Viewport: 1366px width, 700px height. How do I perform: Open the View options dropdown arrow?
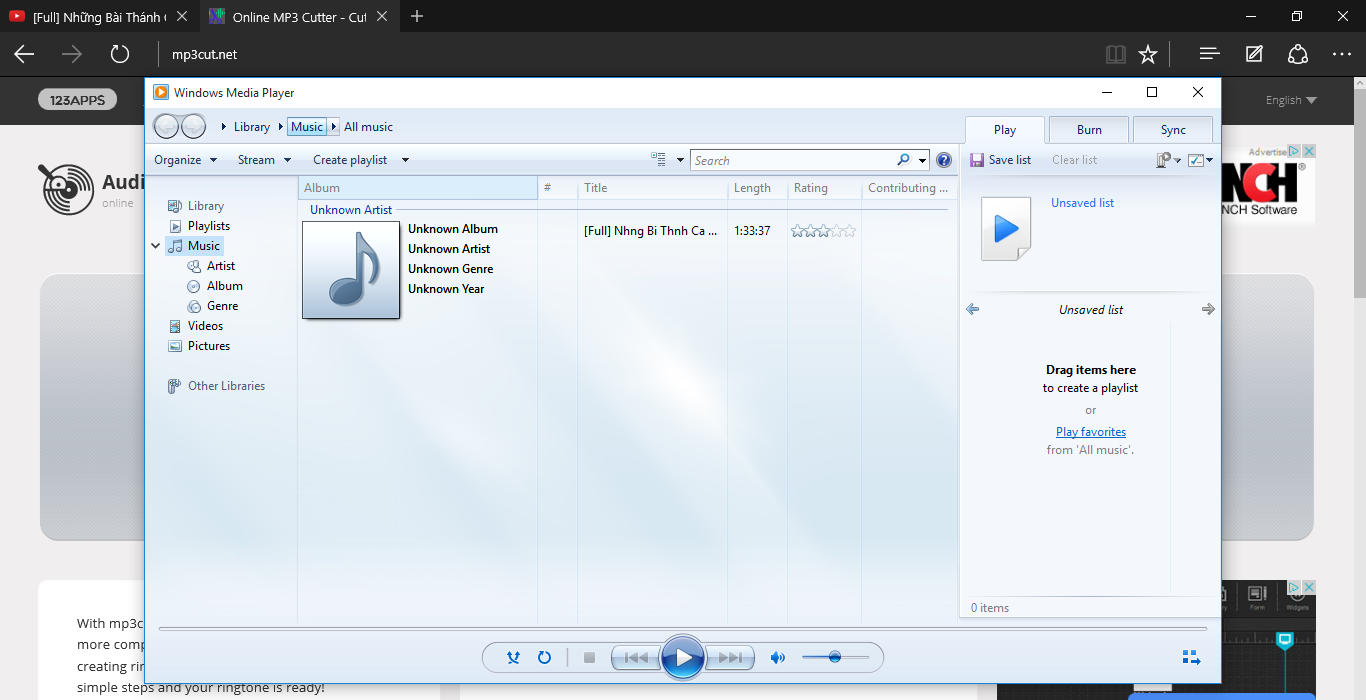click(680, 160)
